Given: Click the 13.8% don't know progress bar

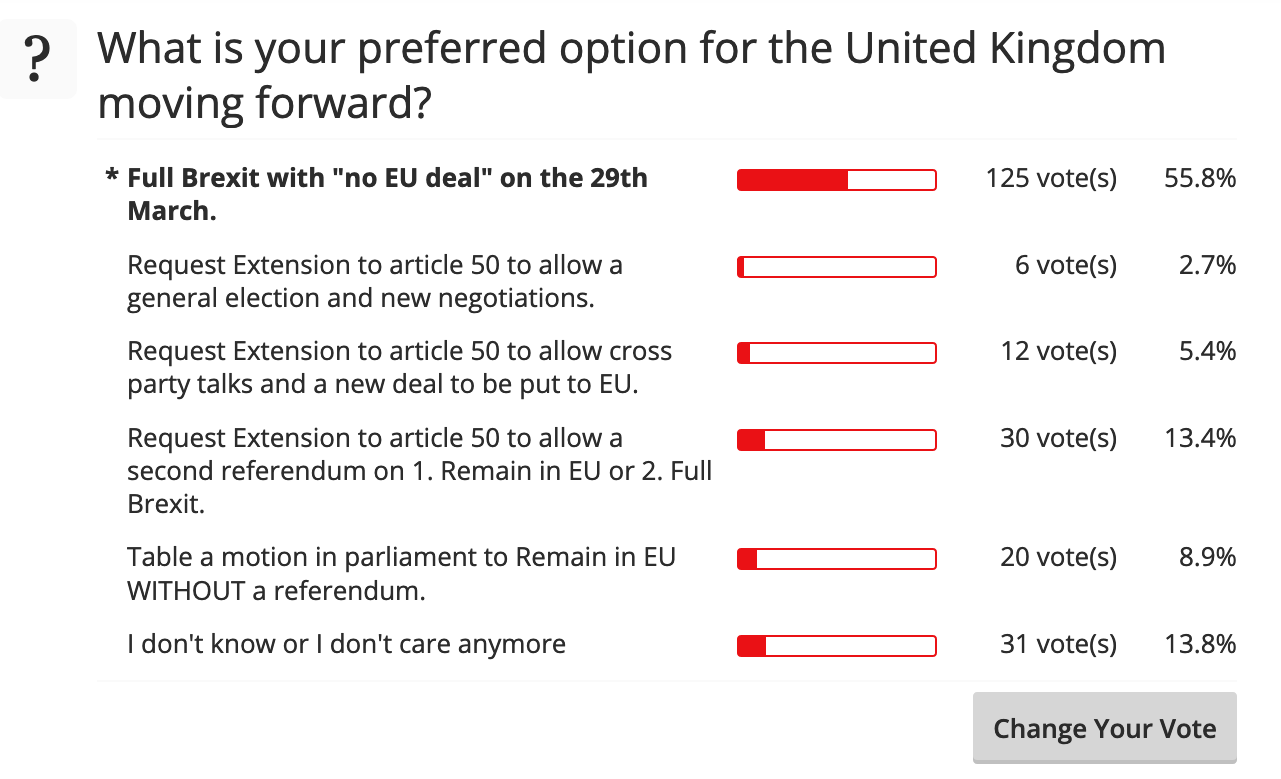Looking at the screenshot, I should (x=836, y=646).
